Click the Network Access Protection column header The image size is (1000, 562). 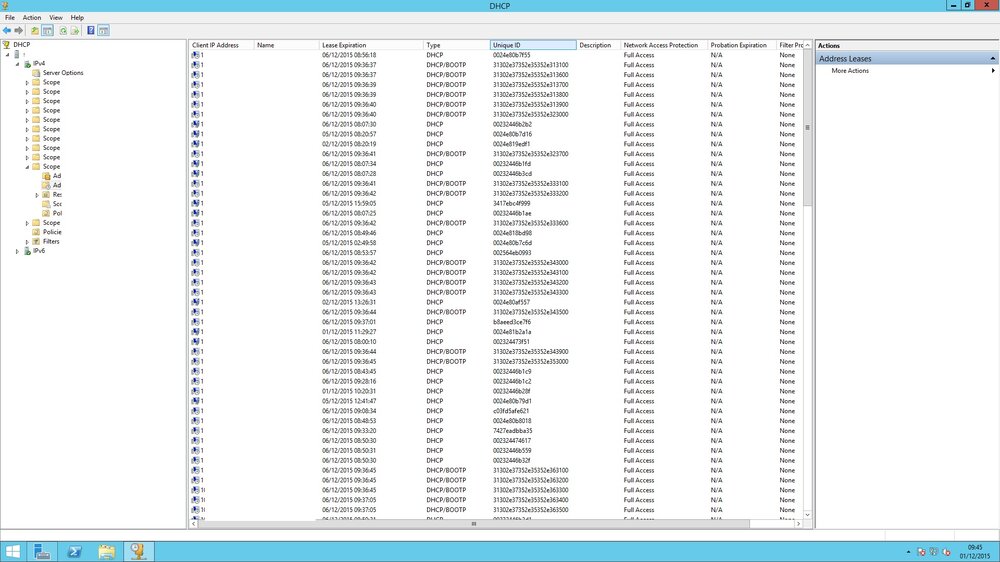[x=664, y=45]
